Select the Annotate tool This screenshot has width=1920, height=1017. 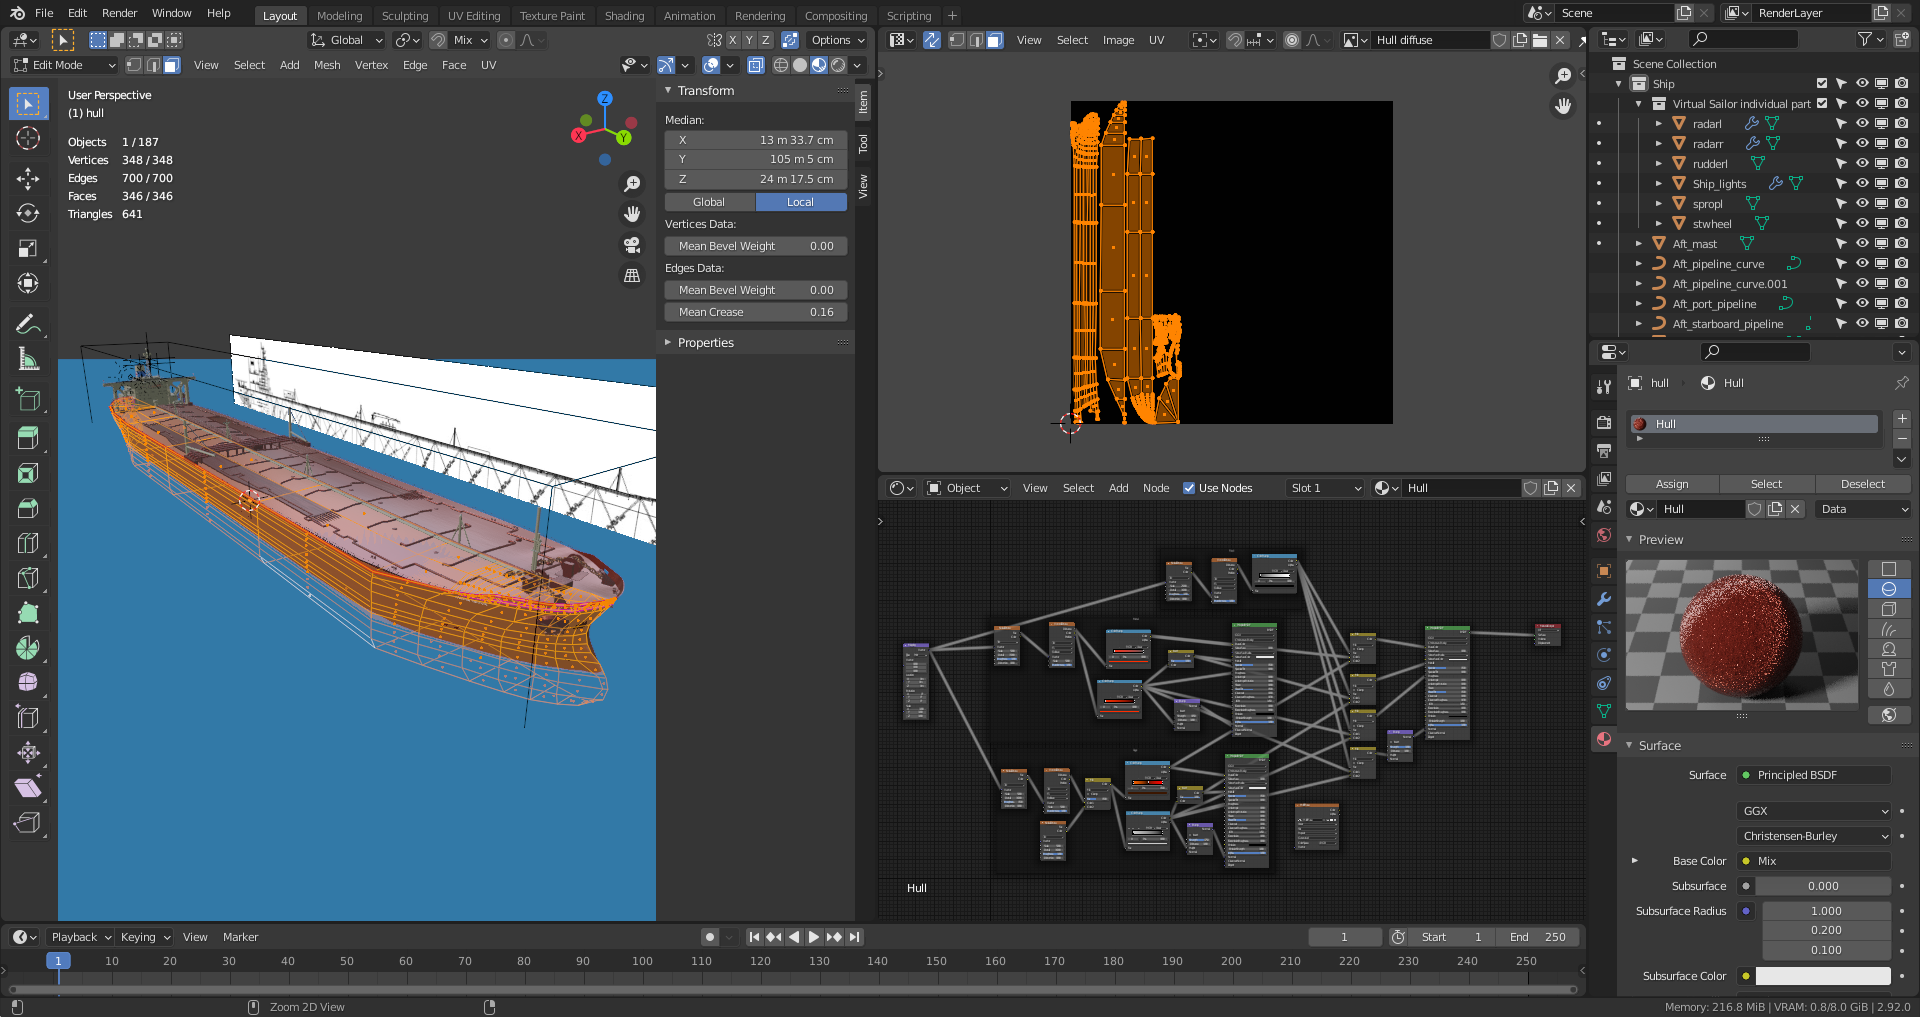[x=28, y=324]
